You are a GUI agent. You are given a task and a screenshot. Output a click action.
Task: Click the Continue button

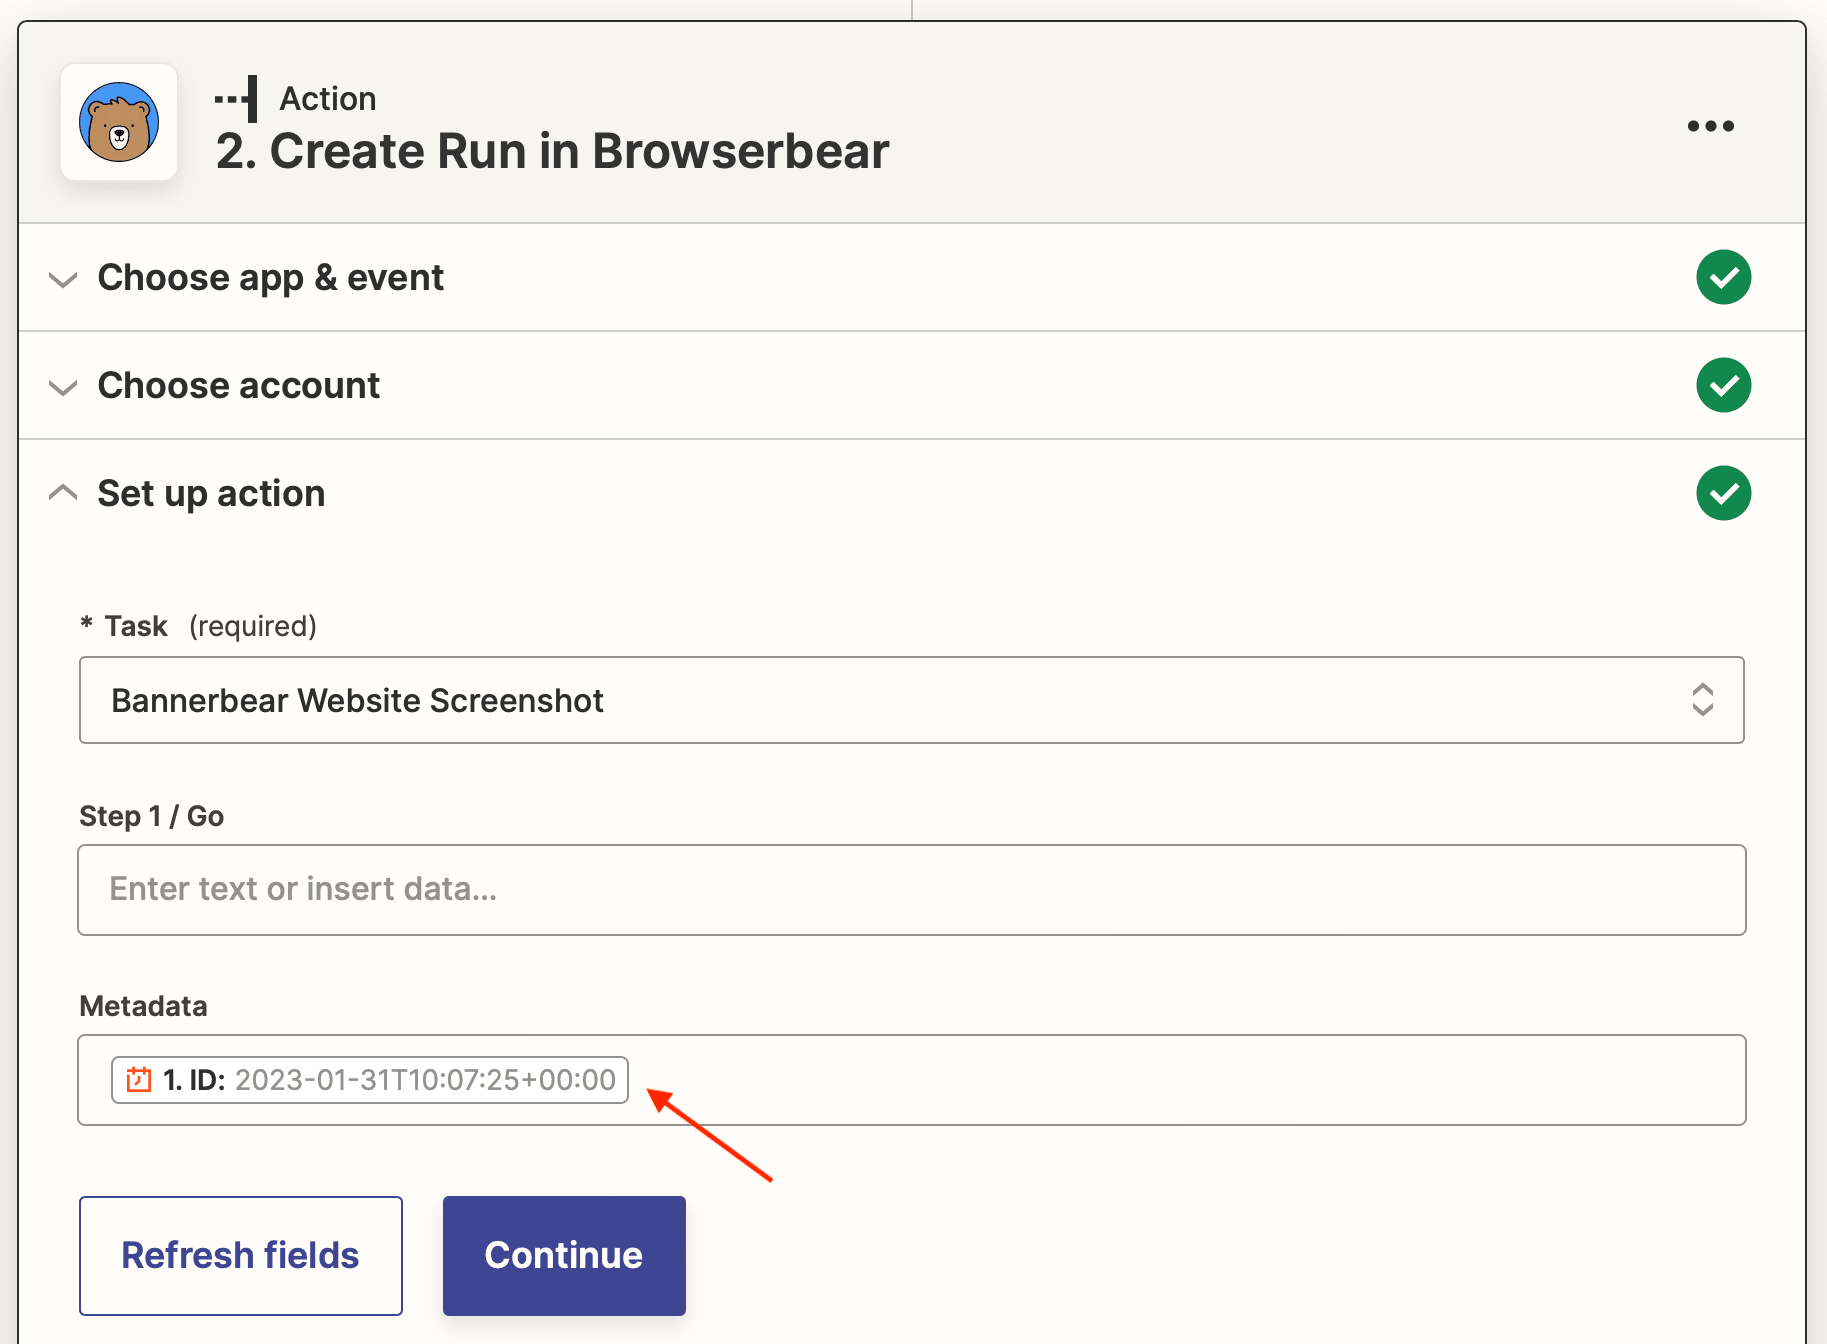563,1255
